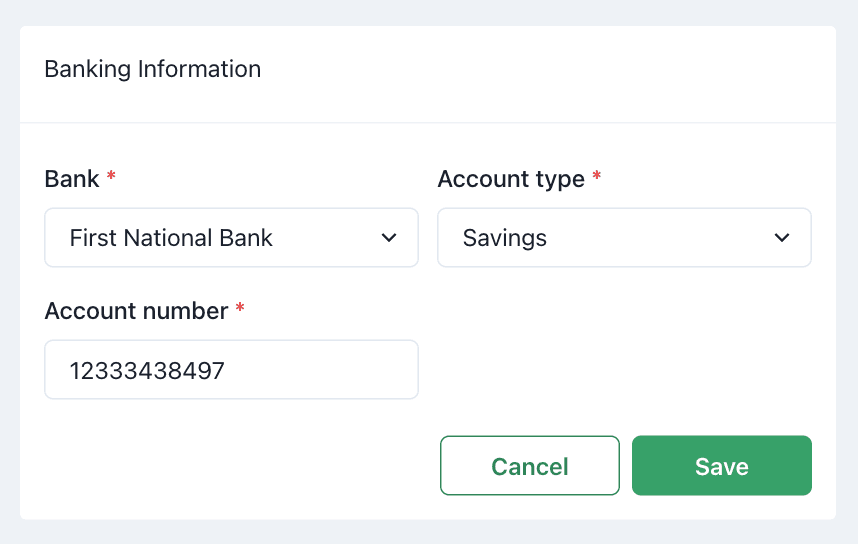This screenshot has width=858, height=544.
Task: Click the 12333438497 account number value
Action: pos(147,371)
